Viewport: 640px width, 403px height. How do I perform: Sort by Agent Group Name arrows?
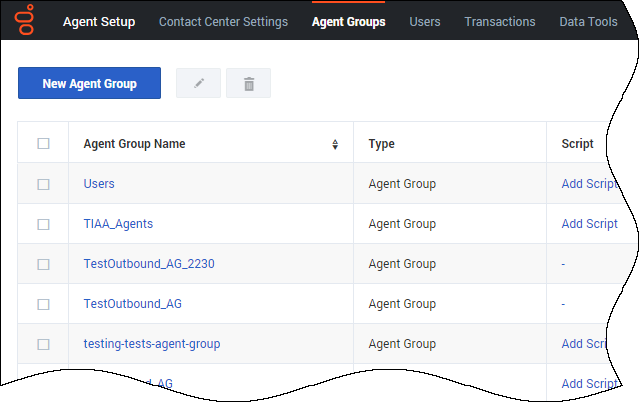tap(335, 144)
